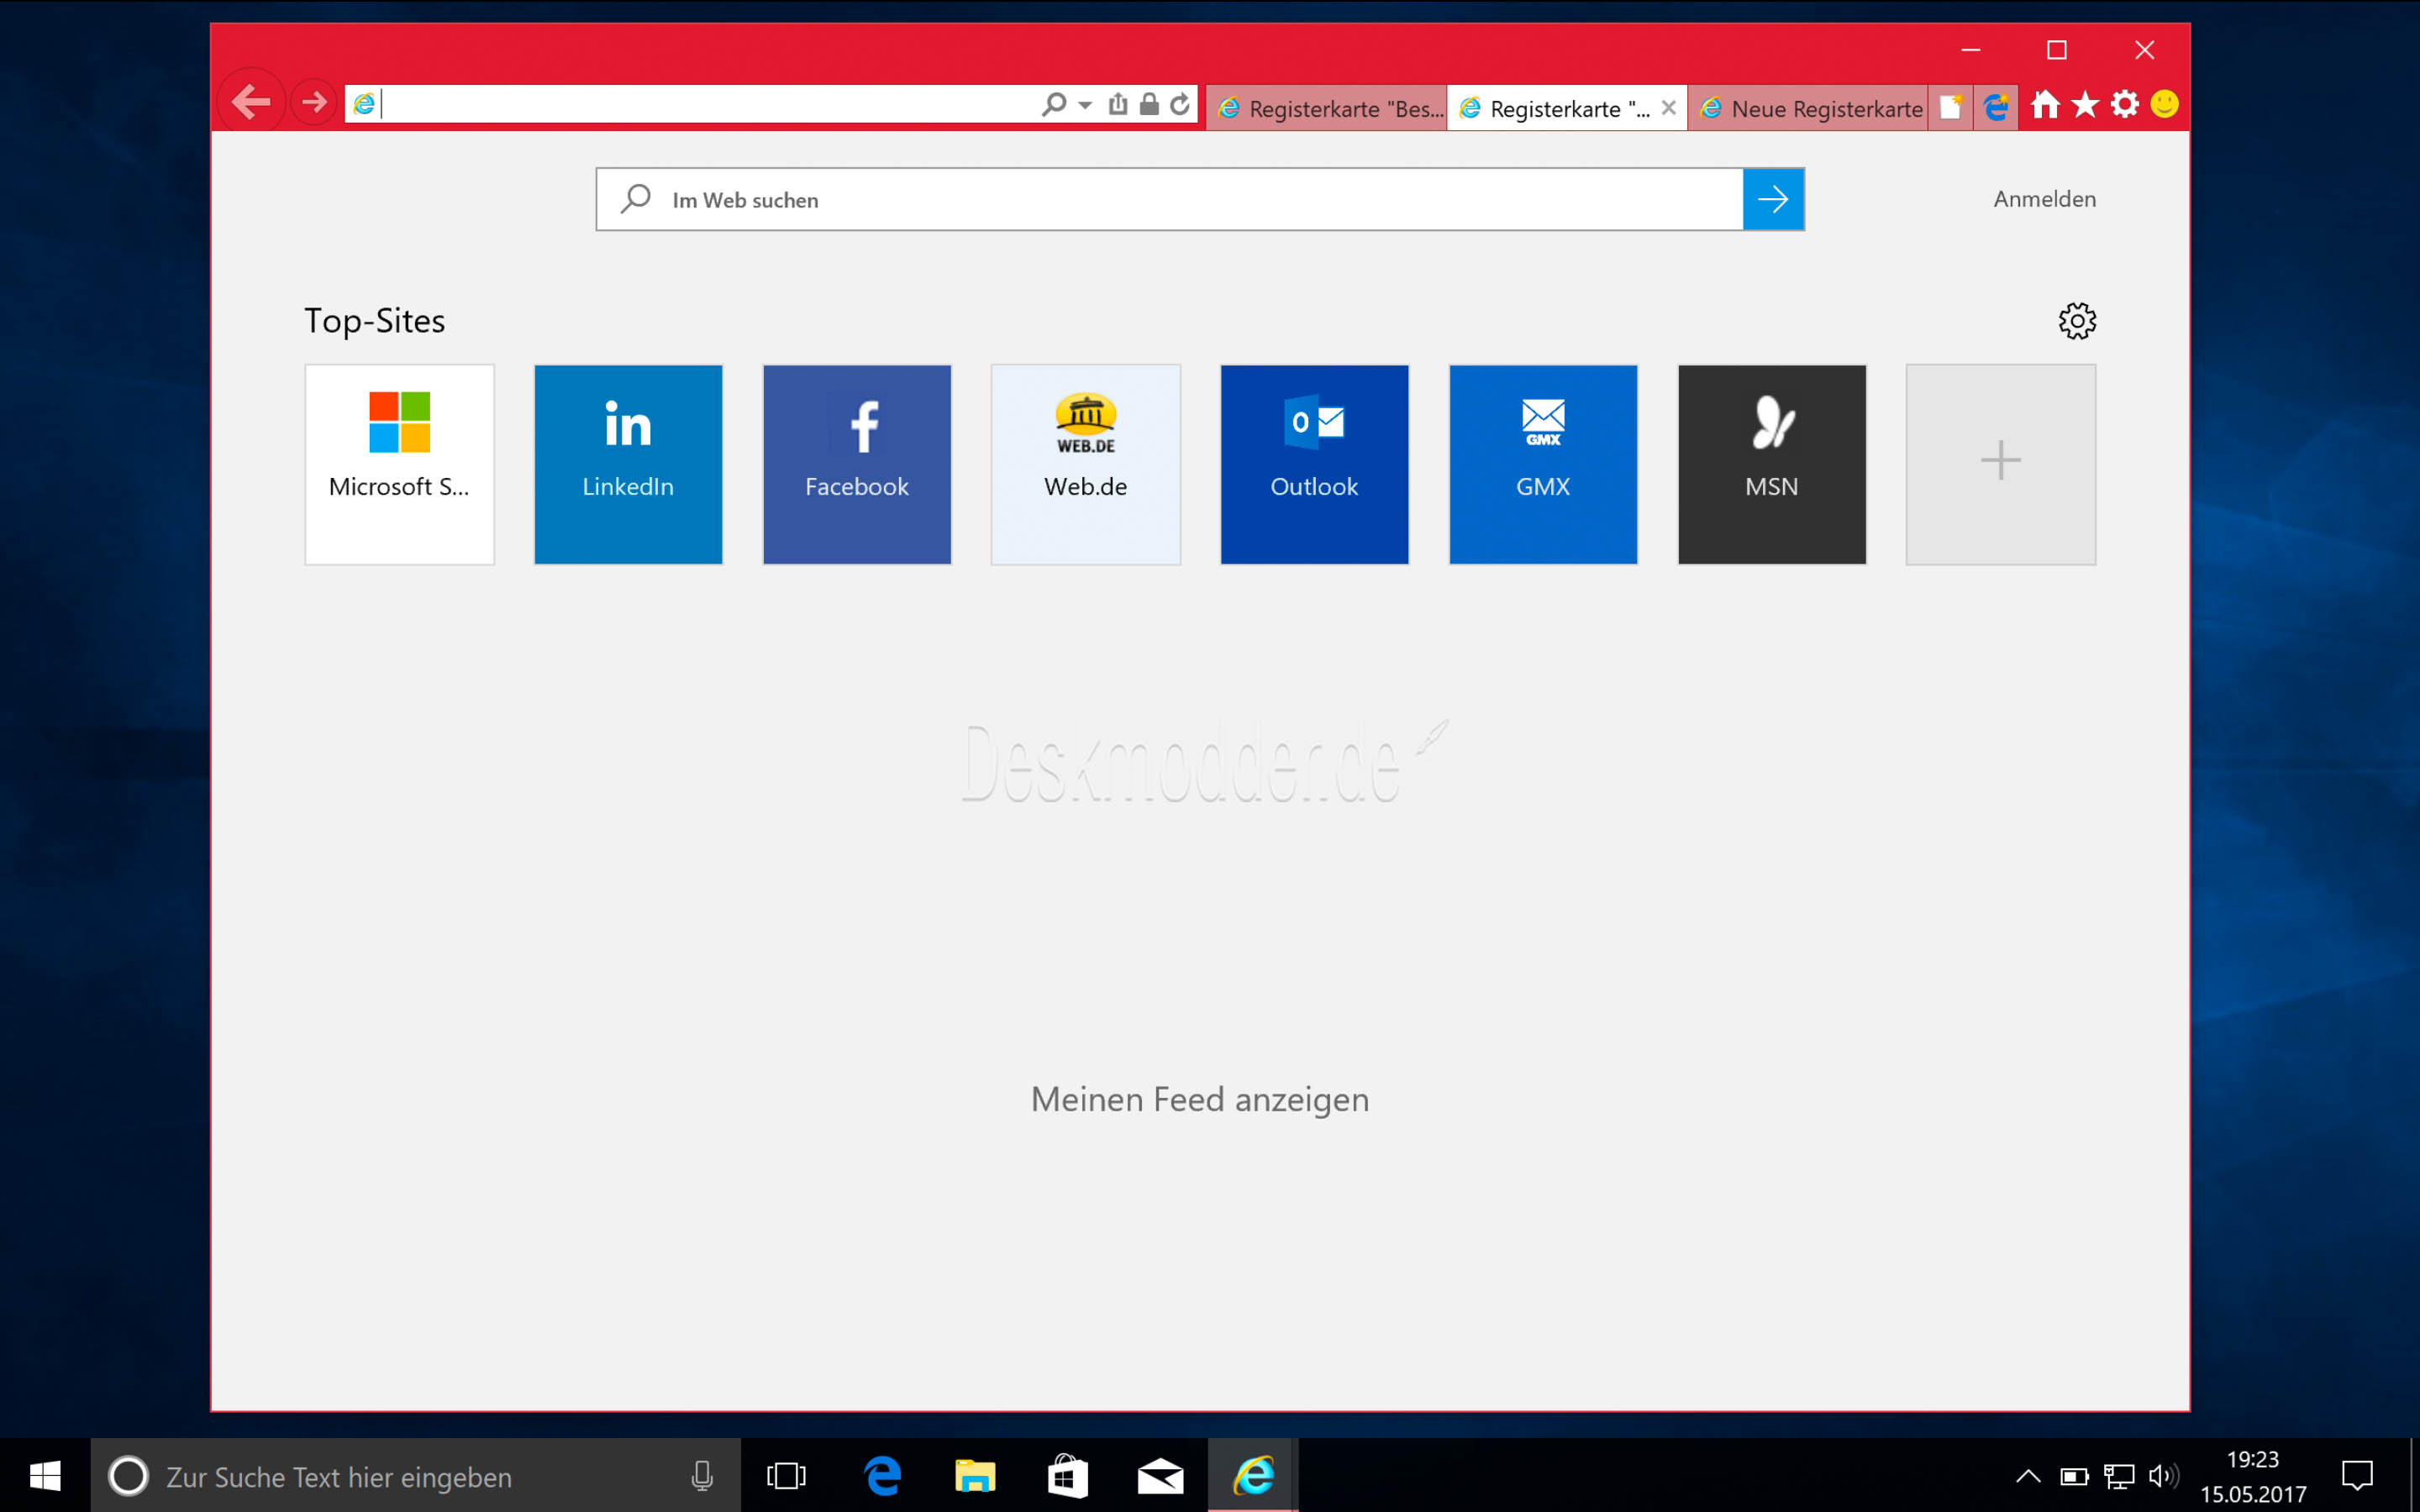This screenshot has height=1512, width=2420.
Task: Expand the address bar autocomplete dropdown arrow
Action: pyautogui.click(x=1085, y=104)
